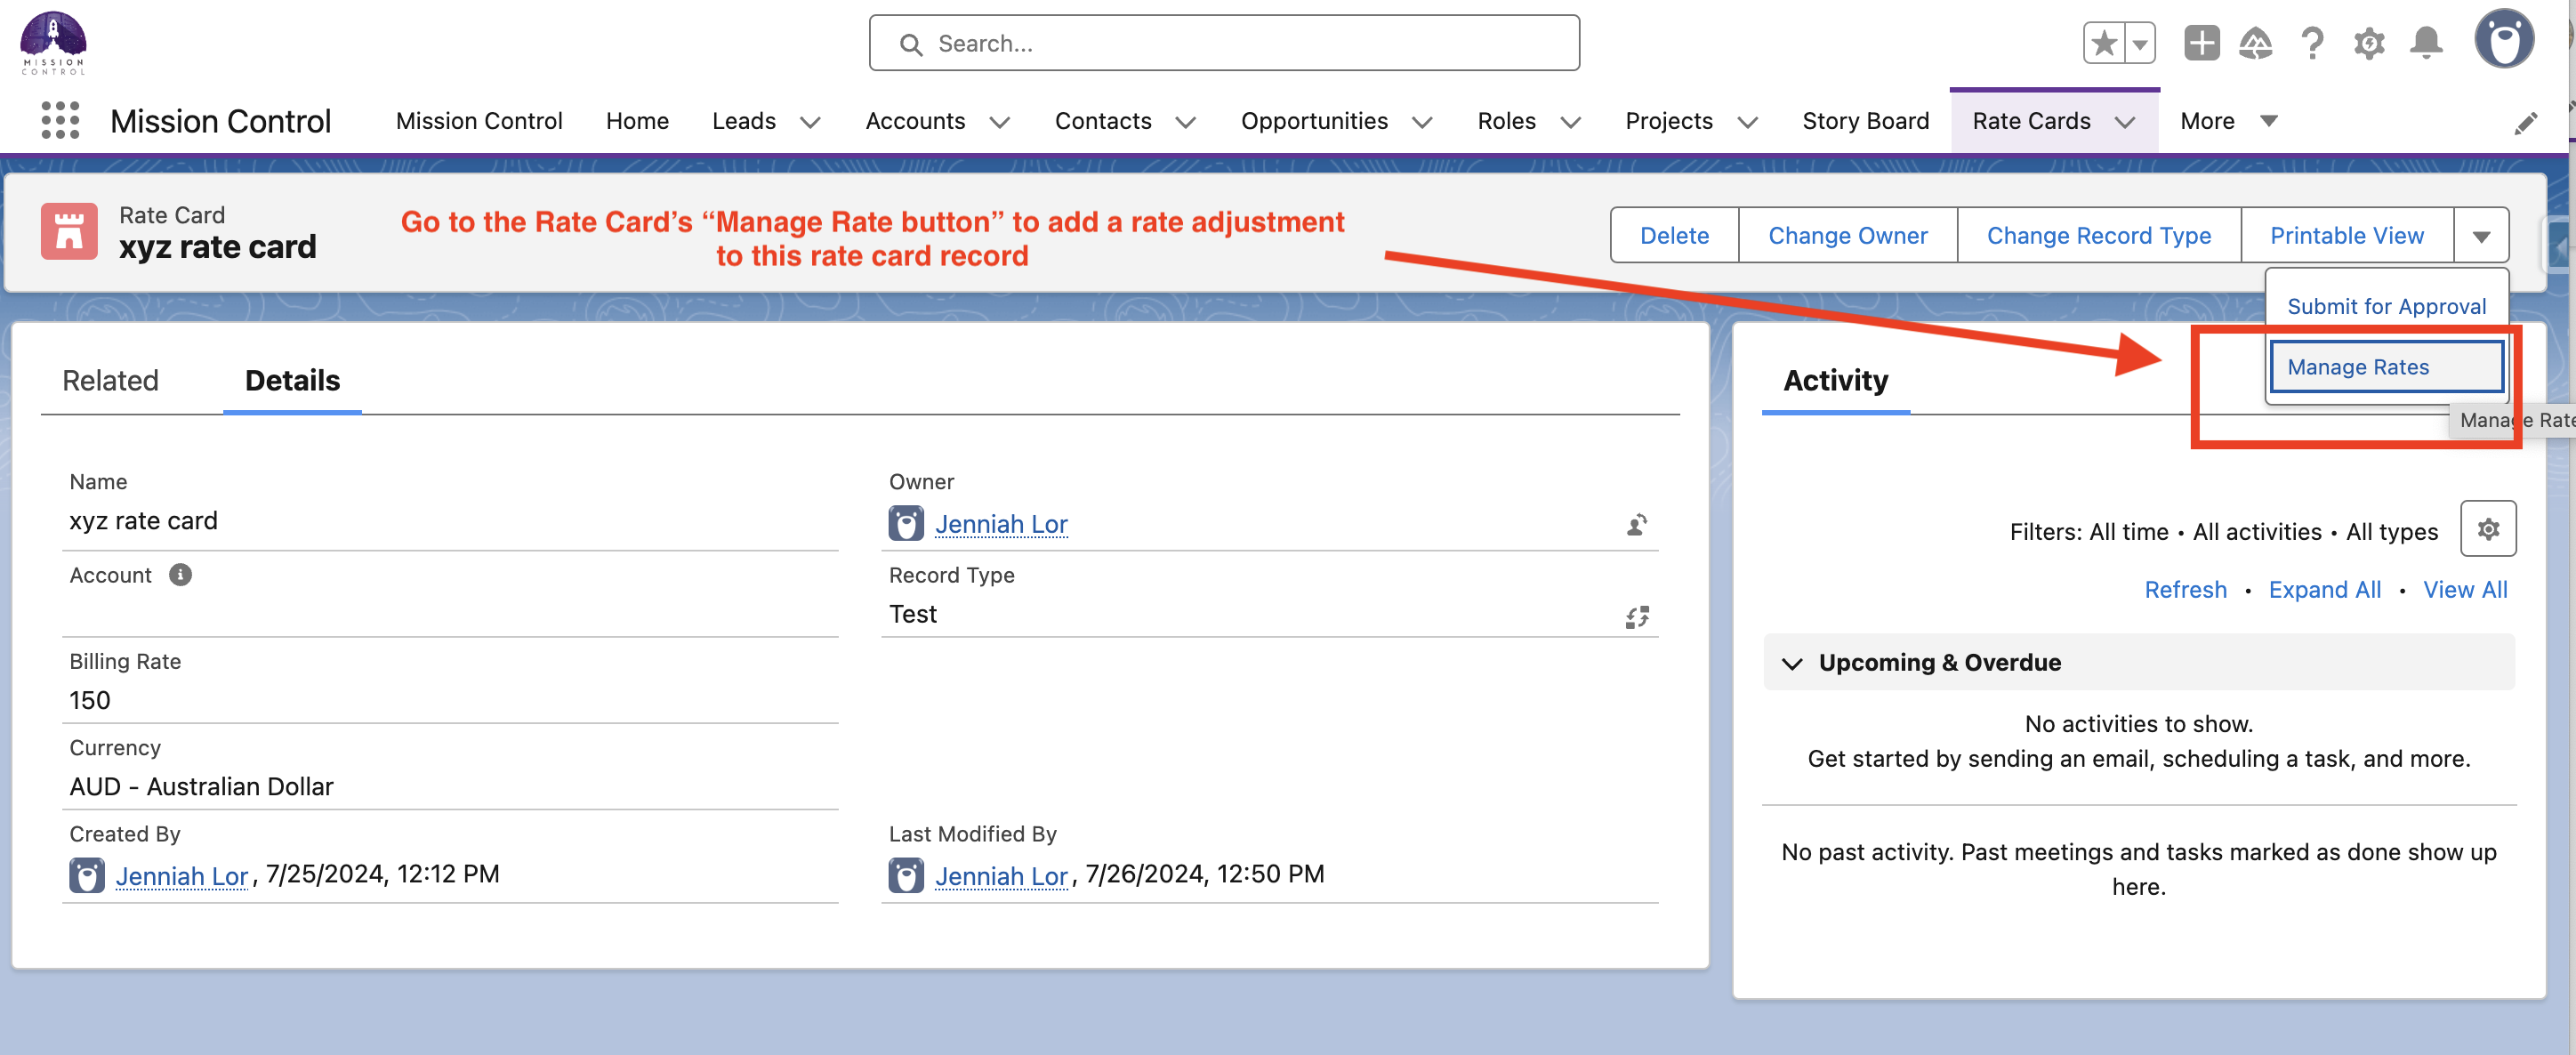Open the Activity tab
This screenshot has height=1055, width=2576.
tap(1835, 381)
